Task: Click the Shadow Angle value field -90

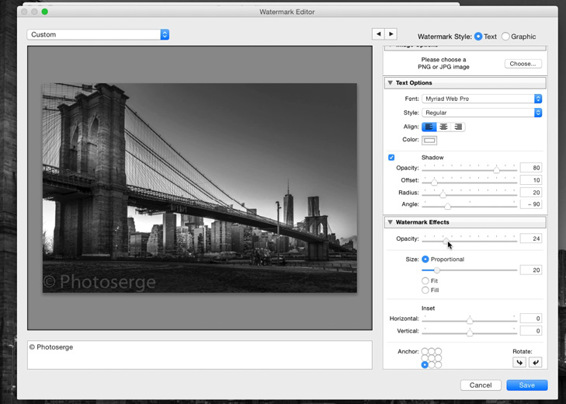Action: 531,204
